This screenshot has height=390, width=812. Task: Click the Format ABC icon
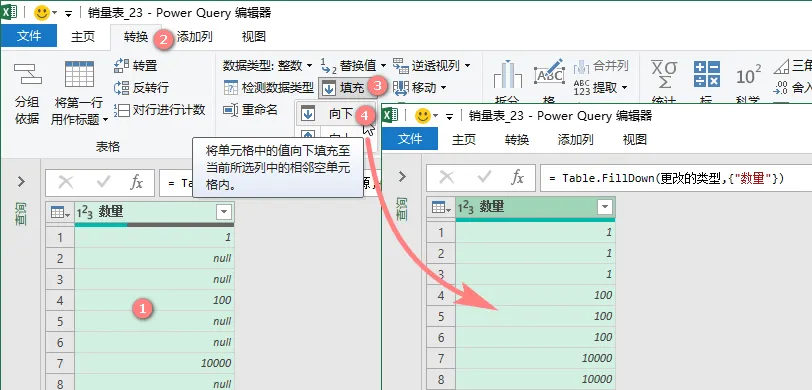point(549,74)
